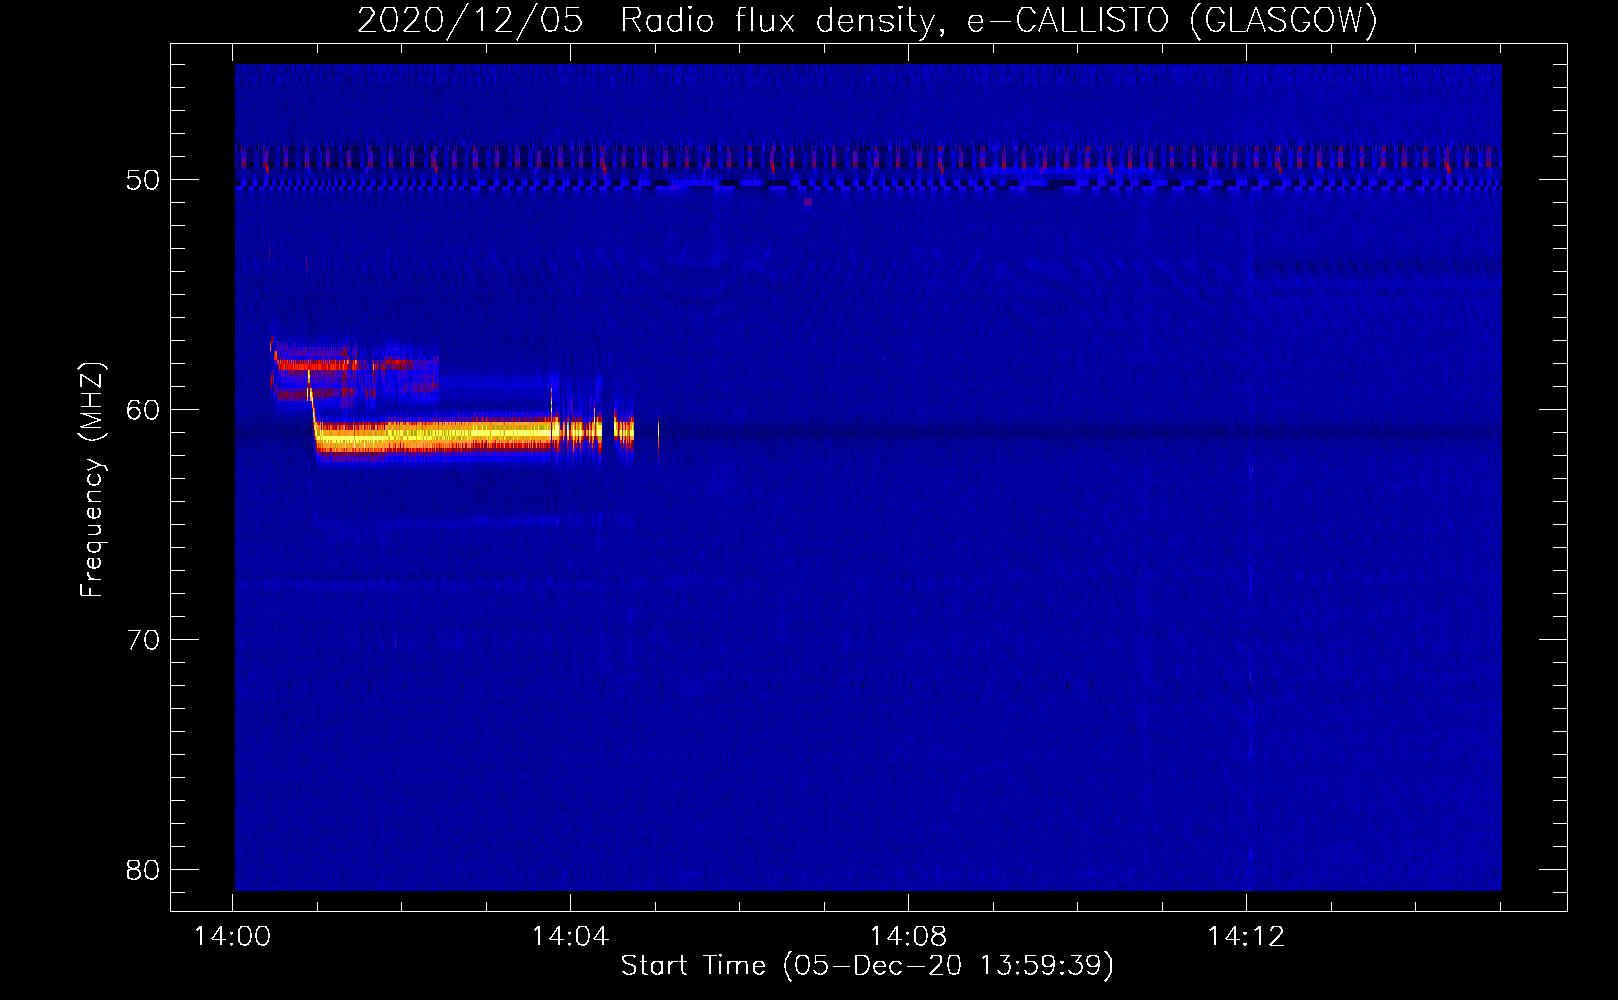This screenshot has height=1000, width=1618.
Task: Click the 60 MHz frequency tick label
Action: point(144,410)
